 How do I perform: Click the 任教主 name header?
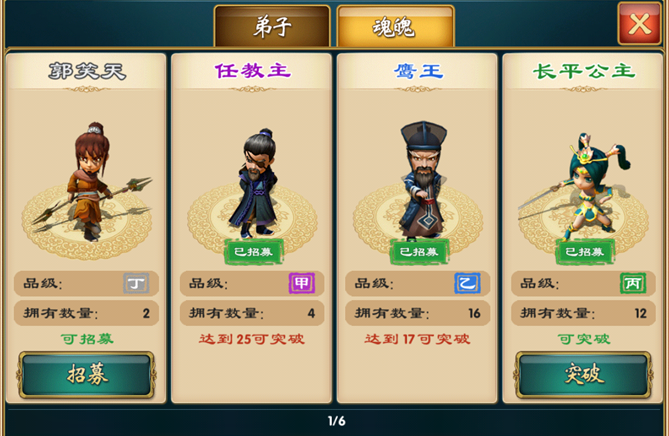[x=252, y=71]
